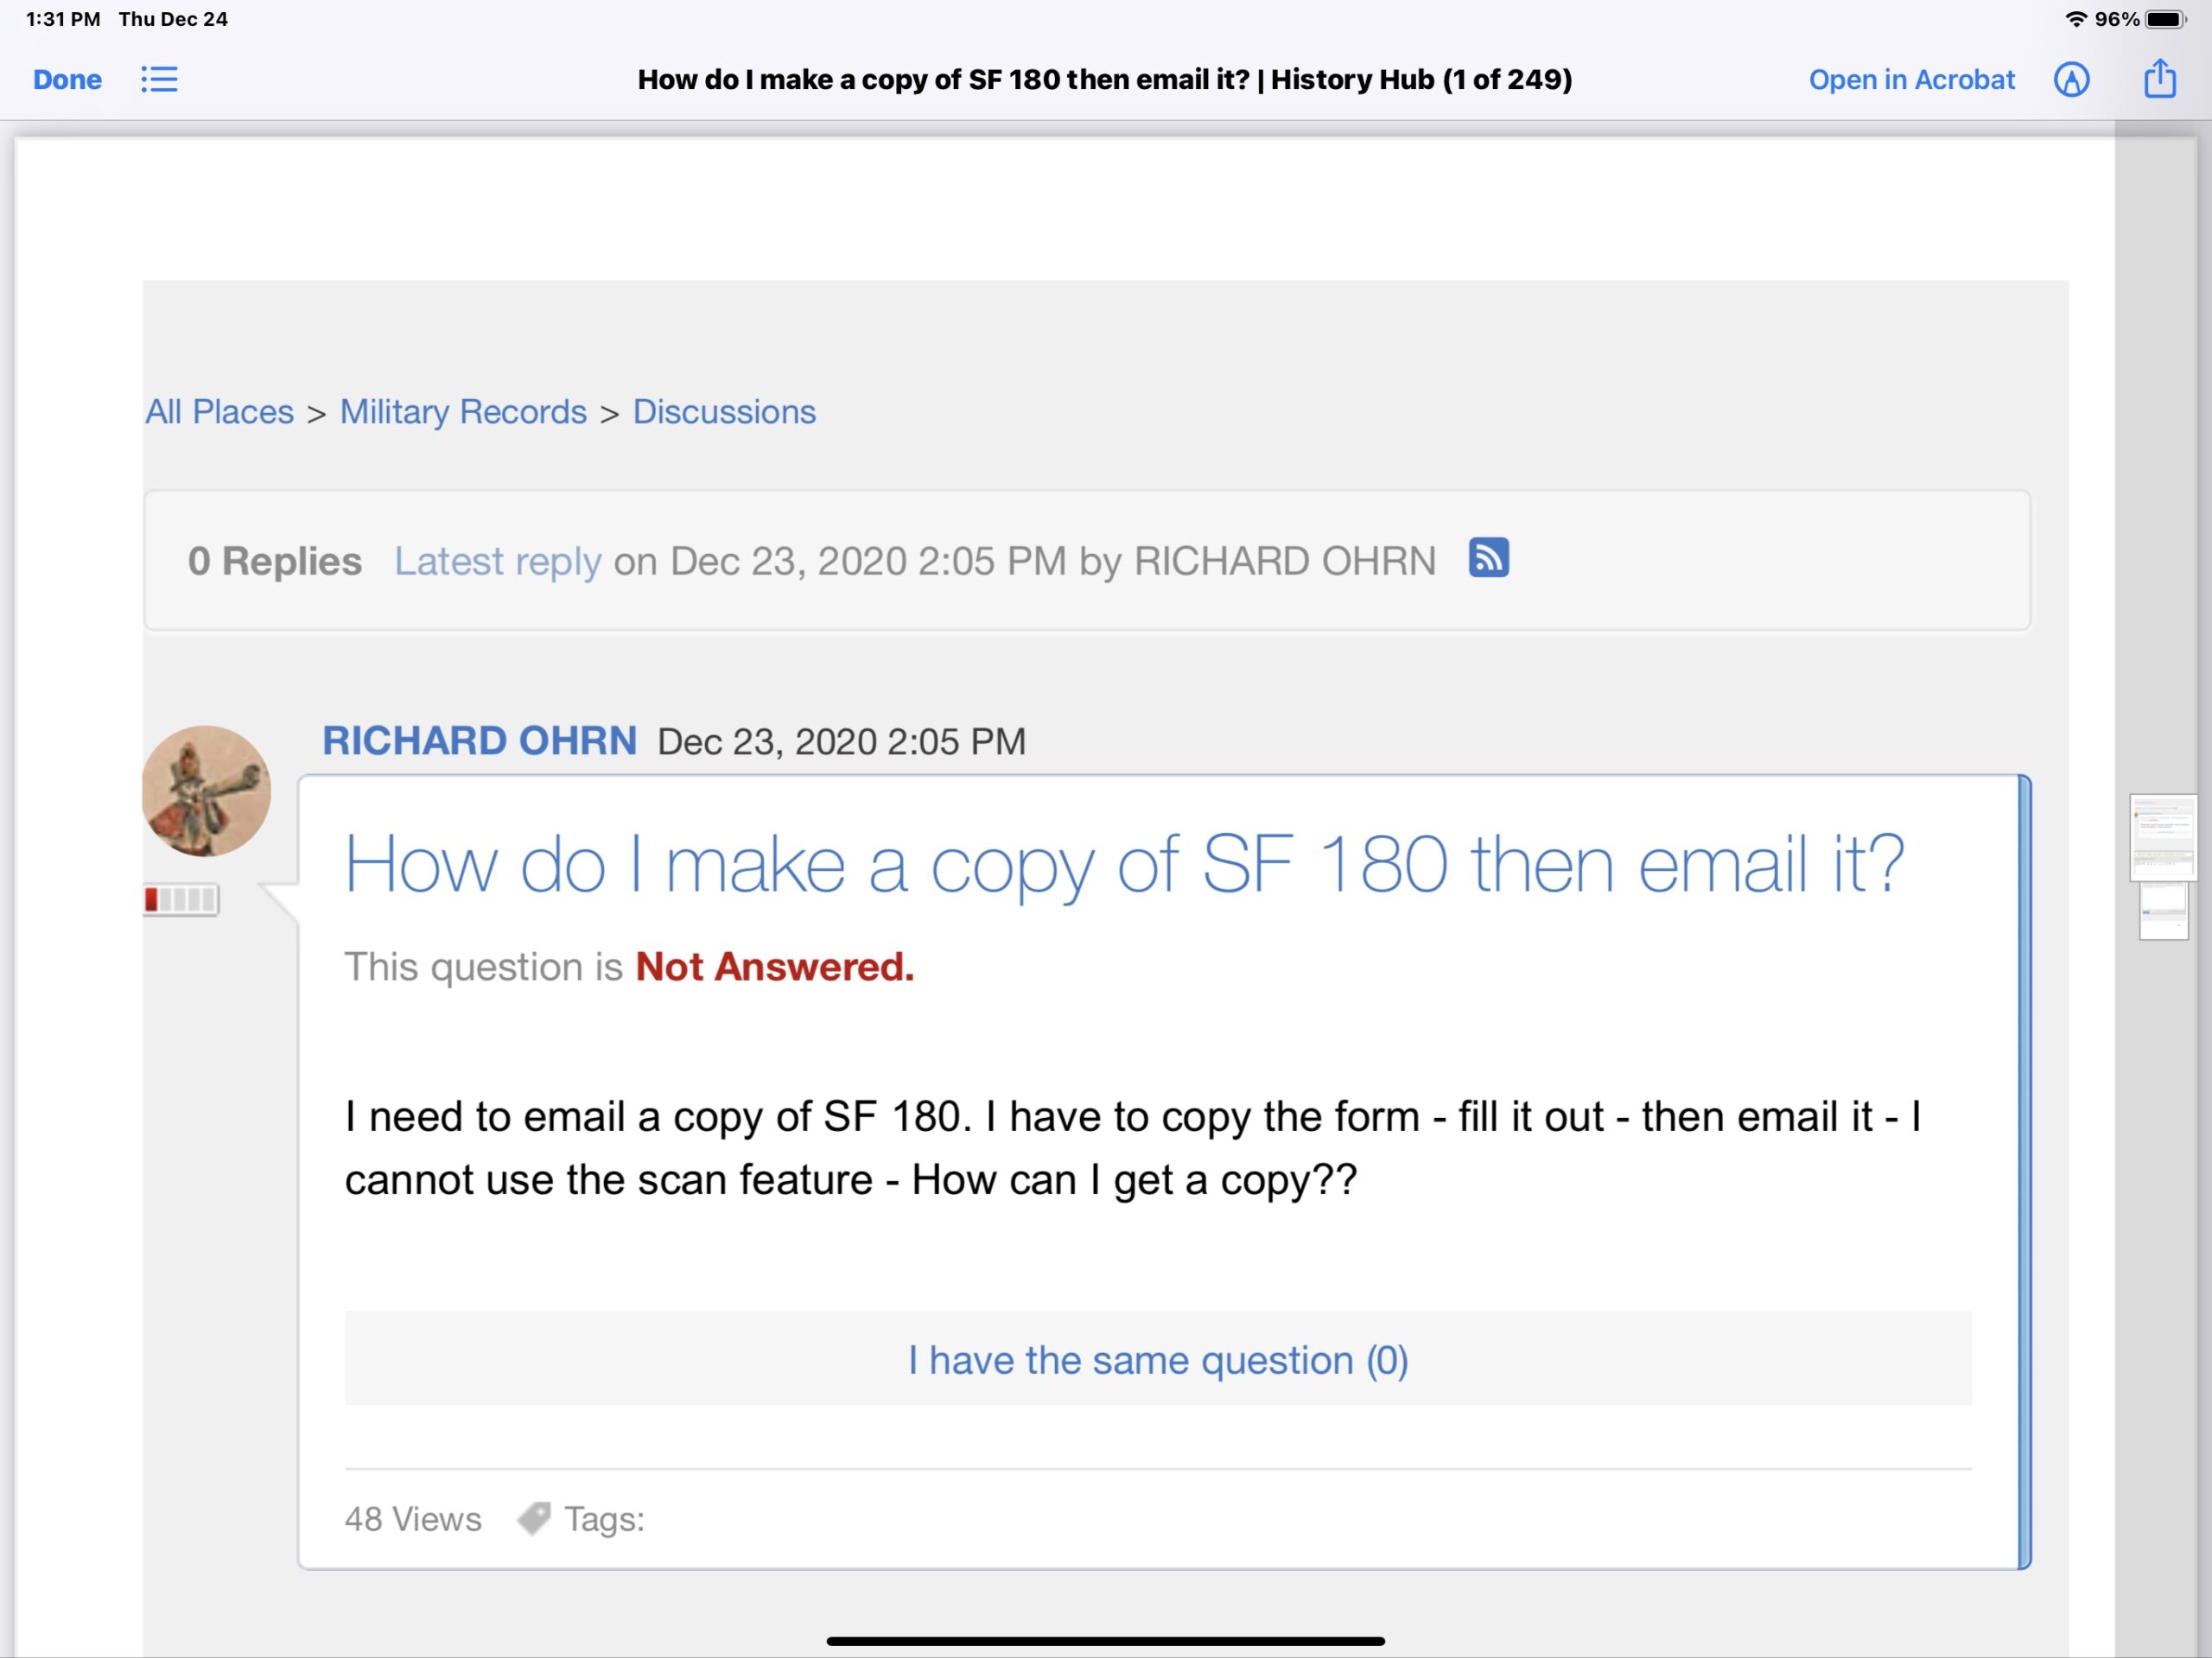Open the thumbnail list view in the toolbar

(160, 80)
